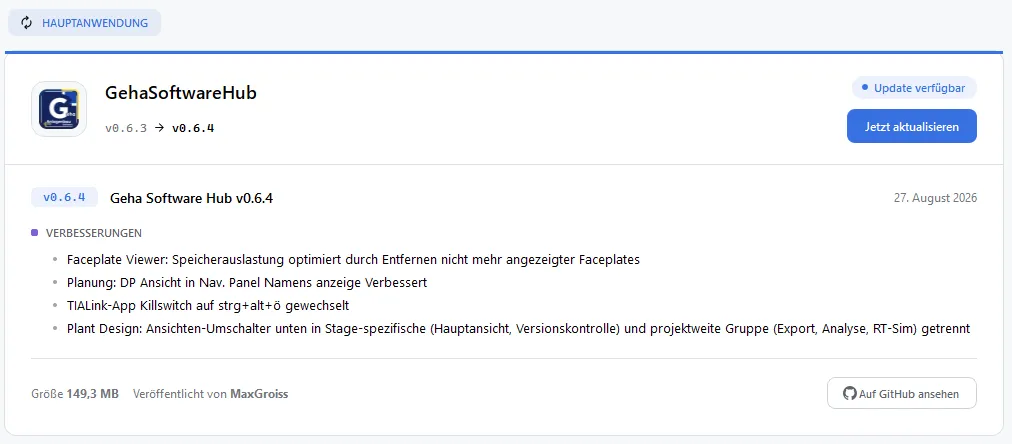The height and width of the screenshot is (444, 1012).
Task: Click the blue dot in Update verfügbar badge
Action: click(x=865, y=87)
